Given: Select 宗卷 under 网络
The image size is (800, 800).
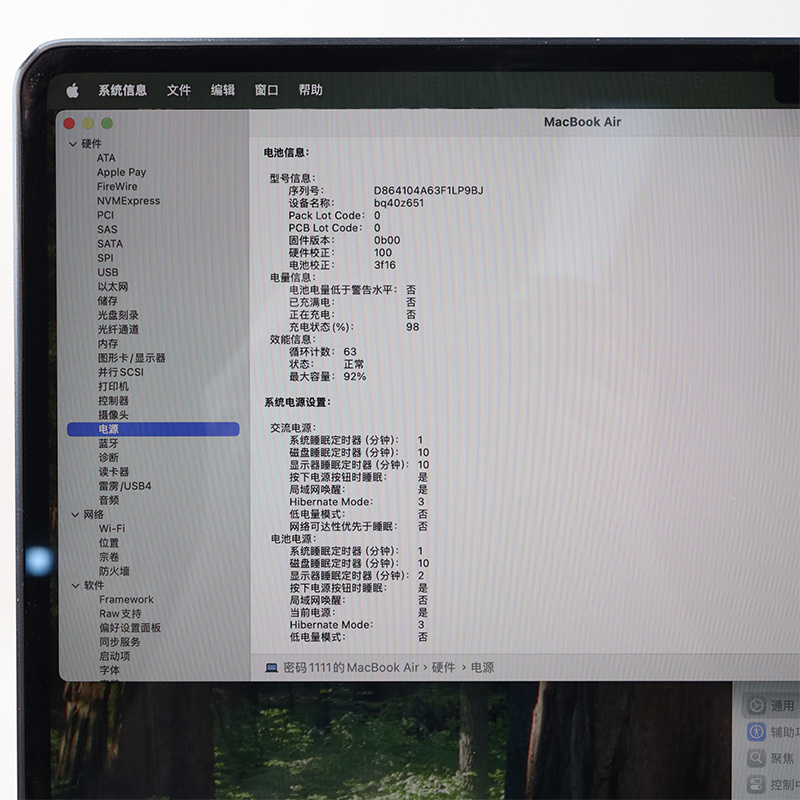Looking at the screenshot, I should pos(109,557).
